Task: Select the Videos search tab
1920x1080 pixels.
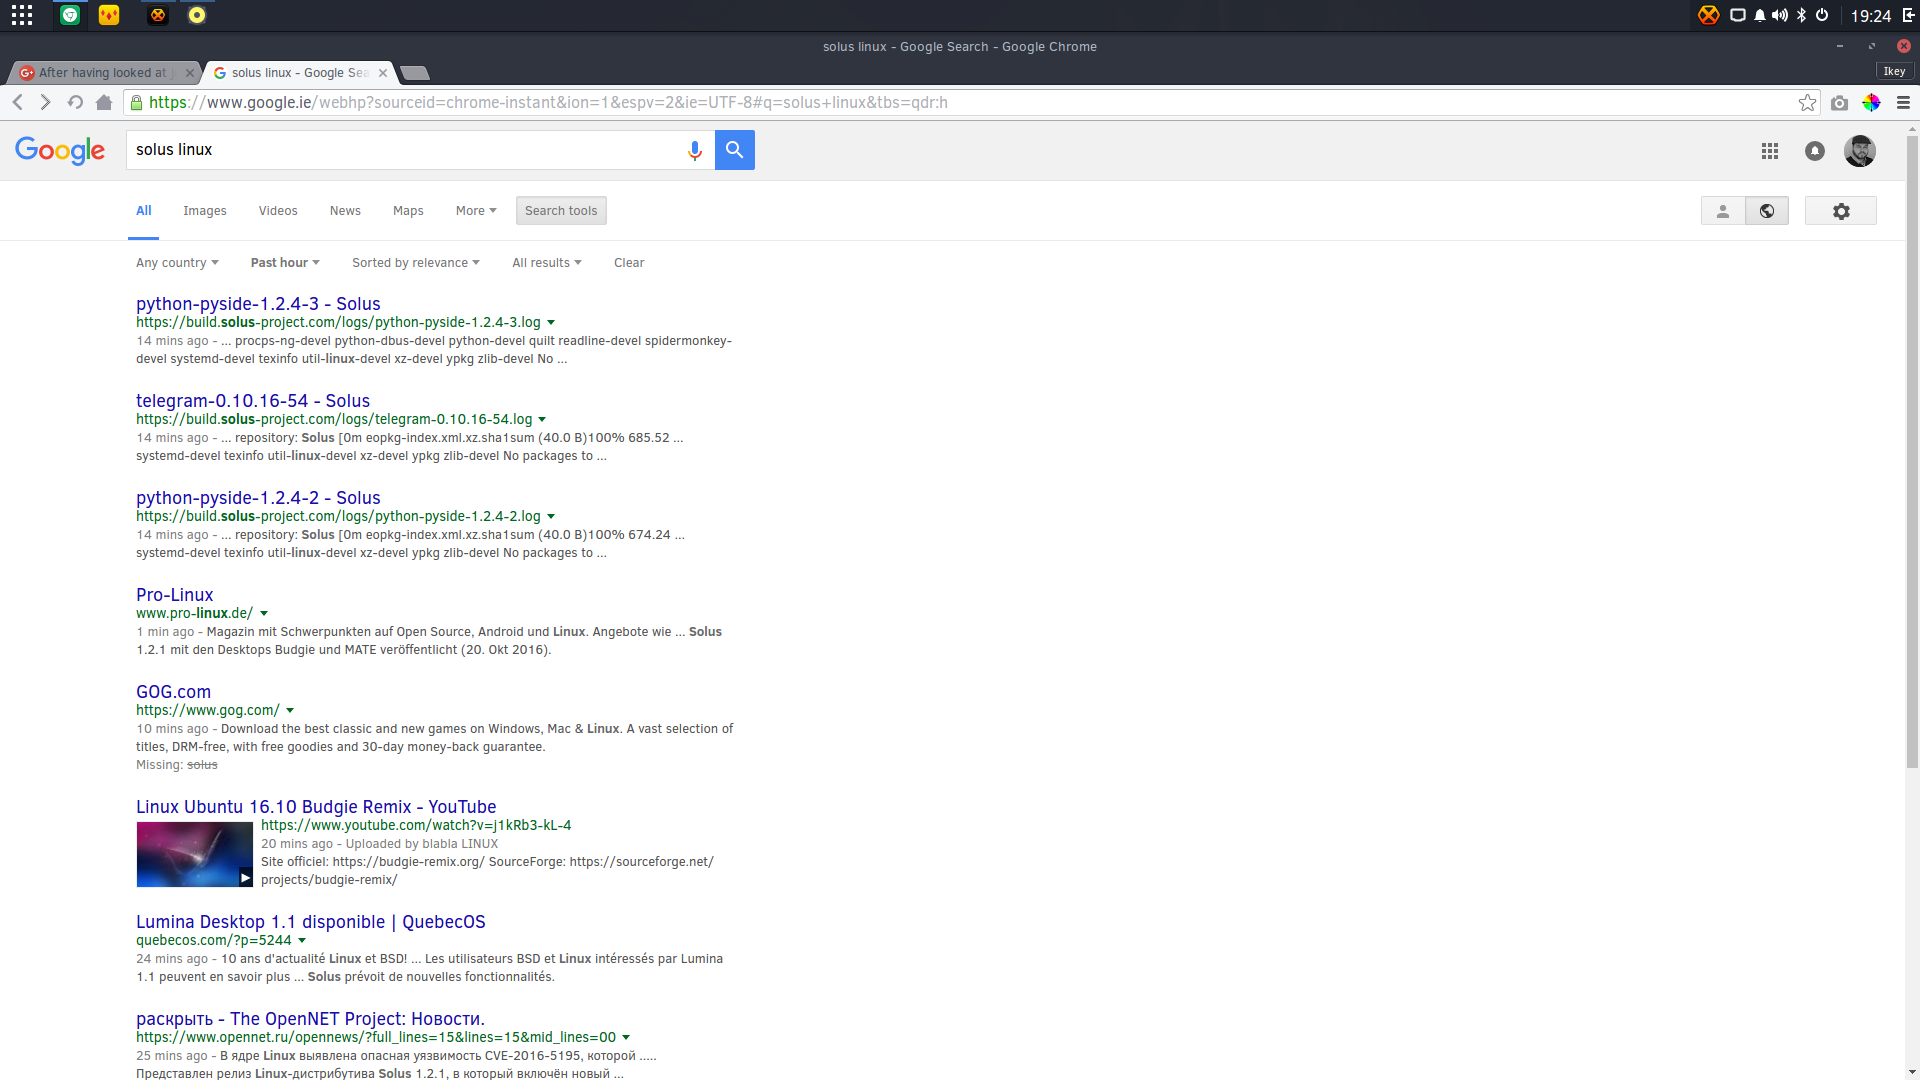Action: click(x=278, y=211)
